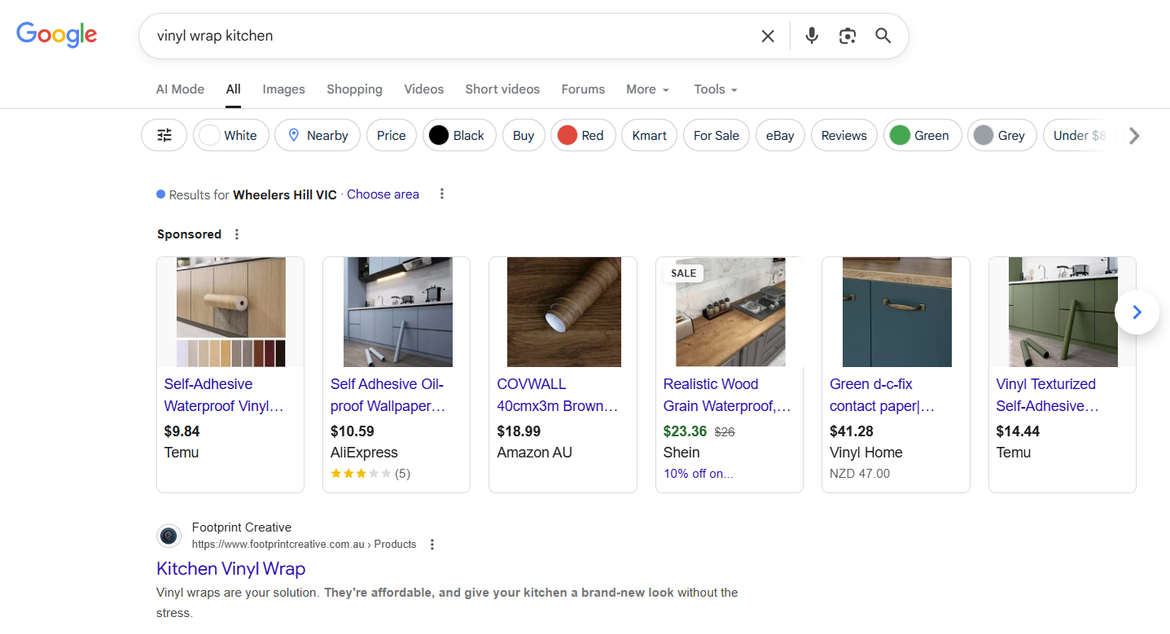Expand the More dropdown menu
This screenshot has height=634, width=1170.
pos(647,89)
